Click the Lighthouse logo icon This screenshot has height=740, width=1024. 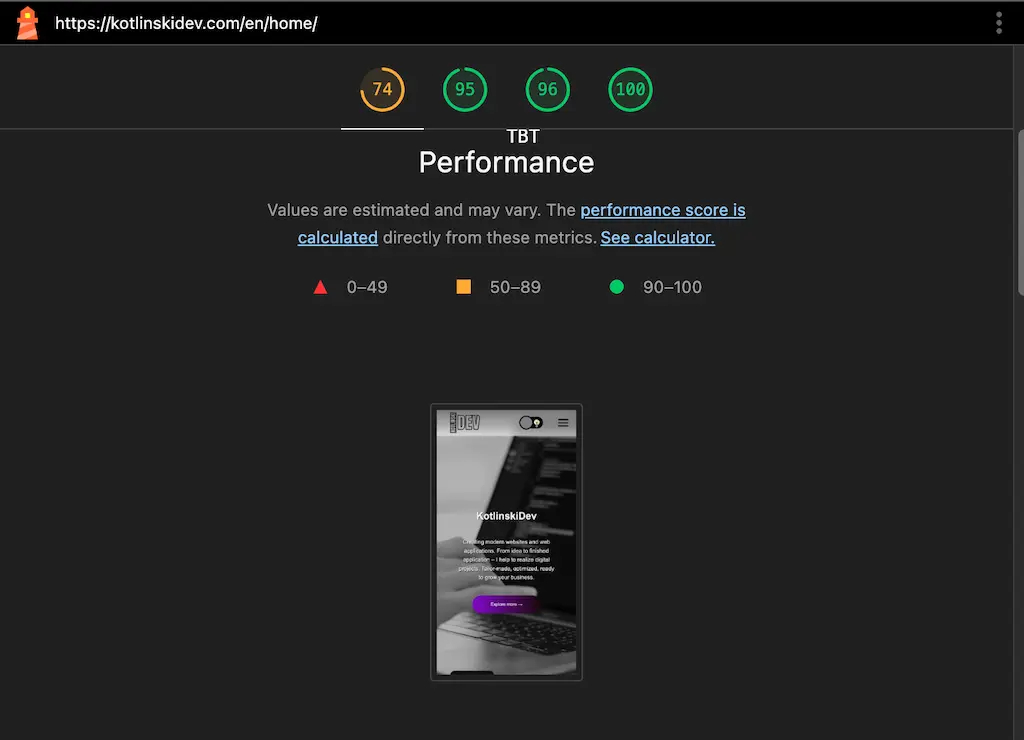[x=27, y=24]
